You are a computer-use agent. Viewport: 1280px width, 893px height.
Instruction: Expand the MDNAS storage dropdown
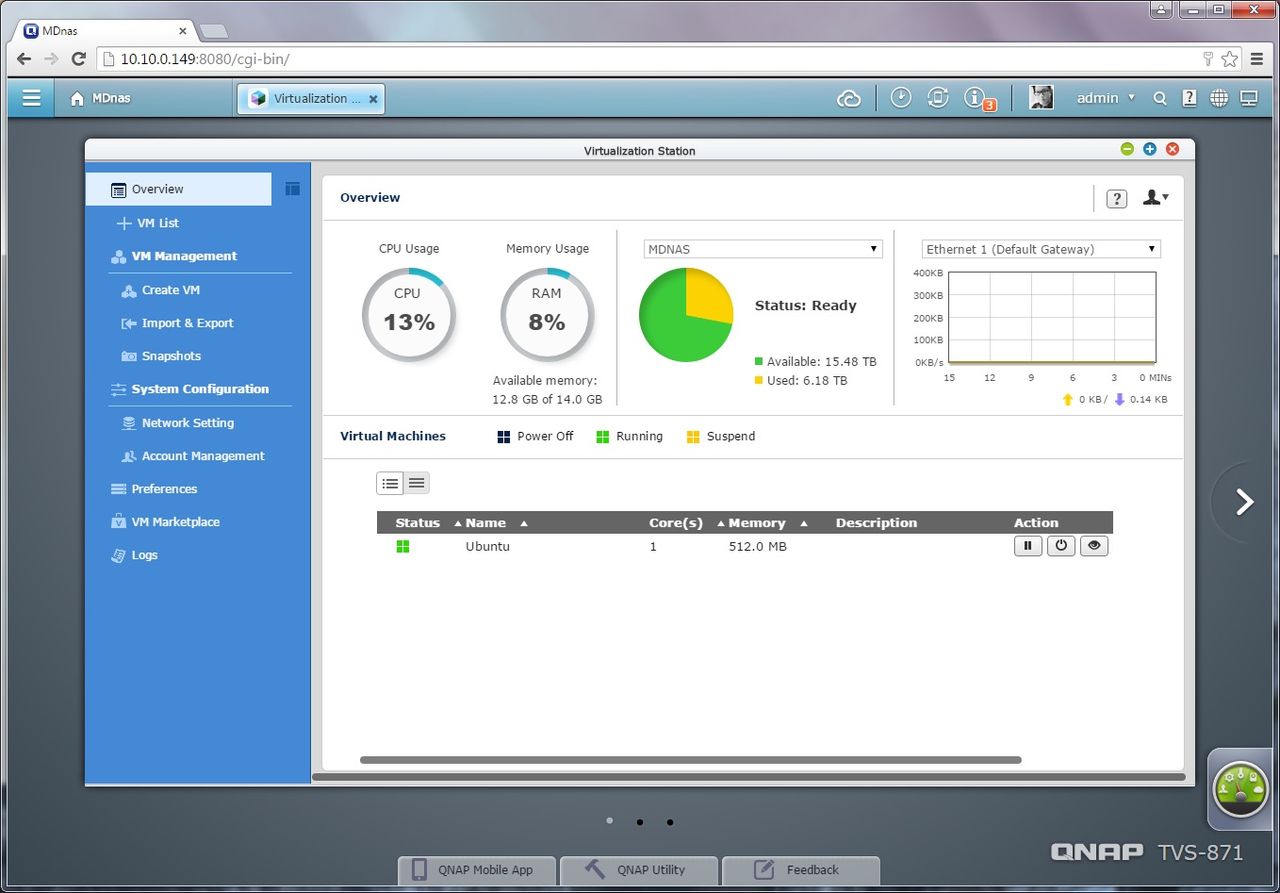pyautogui.click(x=763, y=249)
